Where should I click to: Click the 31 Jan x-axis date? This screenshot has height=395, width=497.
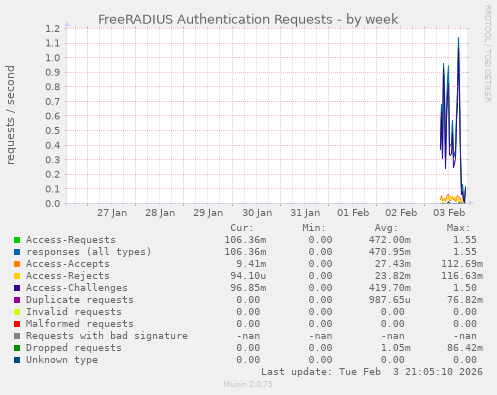[x=305, y=213]
